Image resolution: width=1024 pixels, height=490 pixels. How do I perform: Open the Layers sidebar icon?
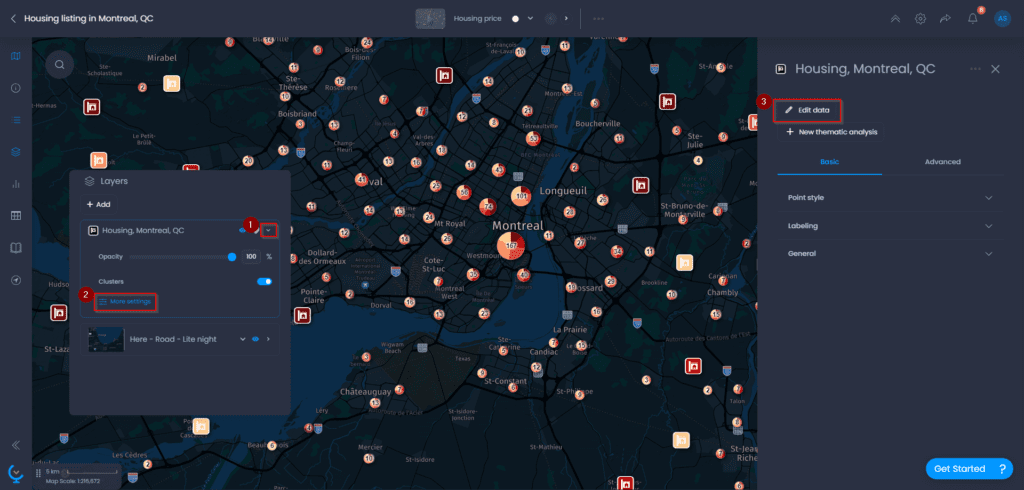click(x=16, y=152)
